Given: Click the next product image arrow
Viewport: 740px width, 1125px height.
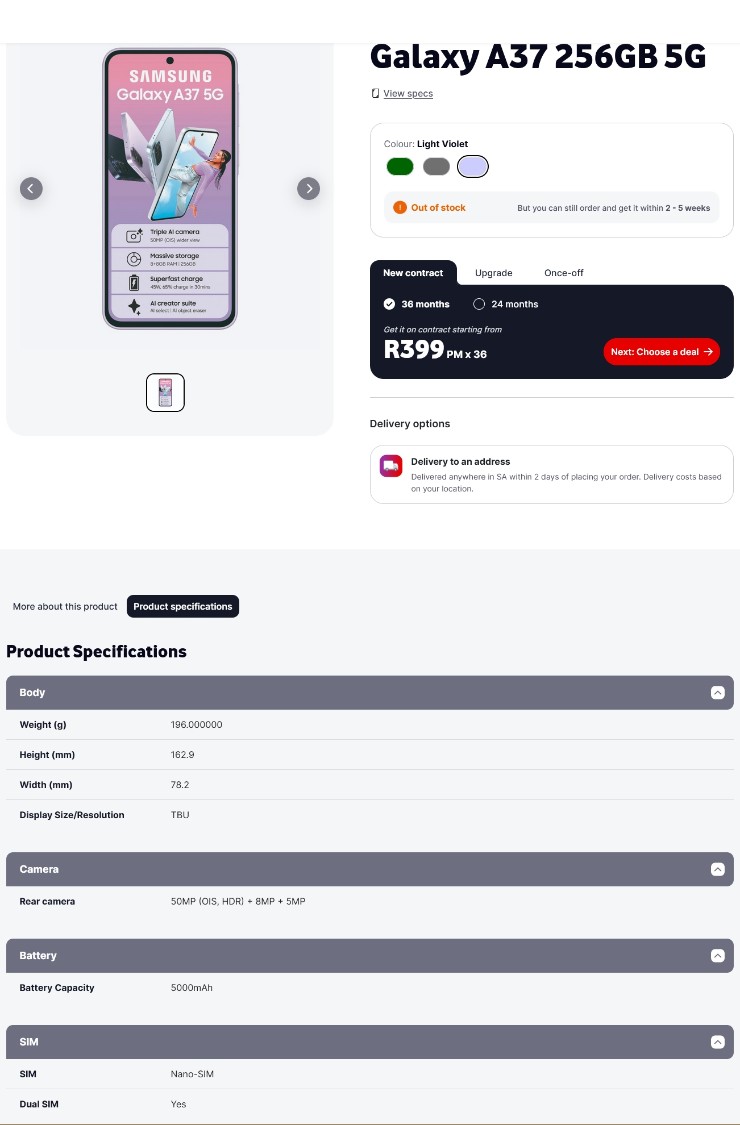Looking at the screenshot, I should [x=309, y=189].
